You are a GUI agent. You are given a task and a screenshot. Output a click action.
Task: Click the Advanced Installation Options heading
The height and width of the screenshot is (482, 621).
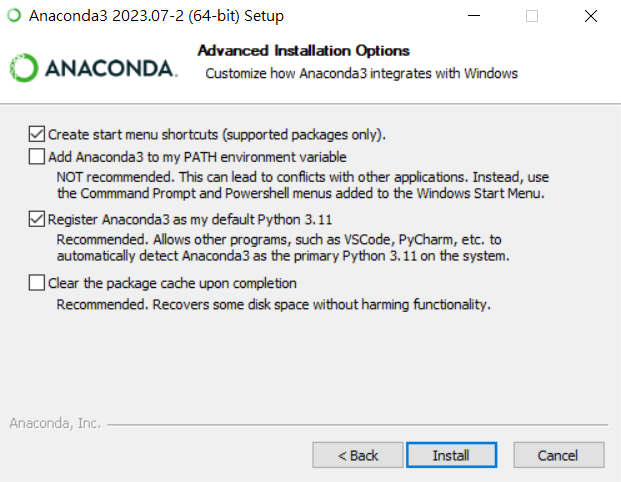click(303, 51)
